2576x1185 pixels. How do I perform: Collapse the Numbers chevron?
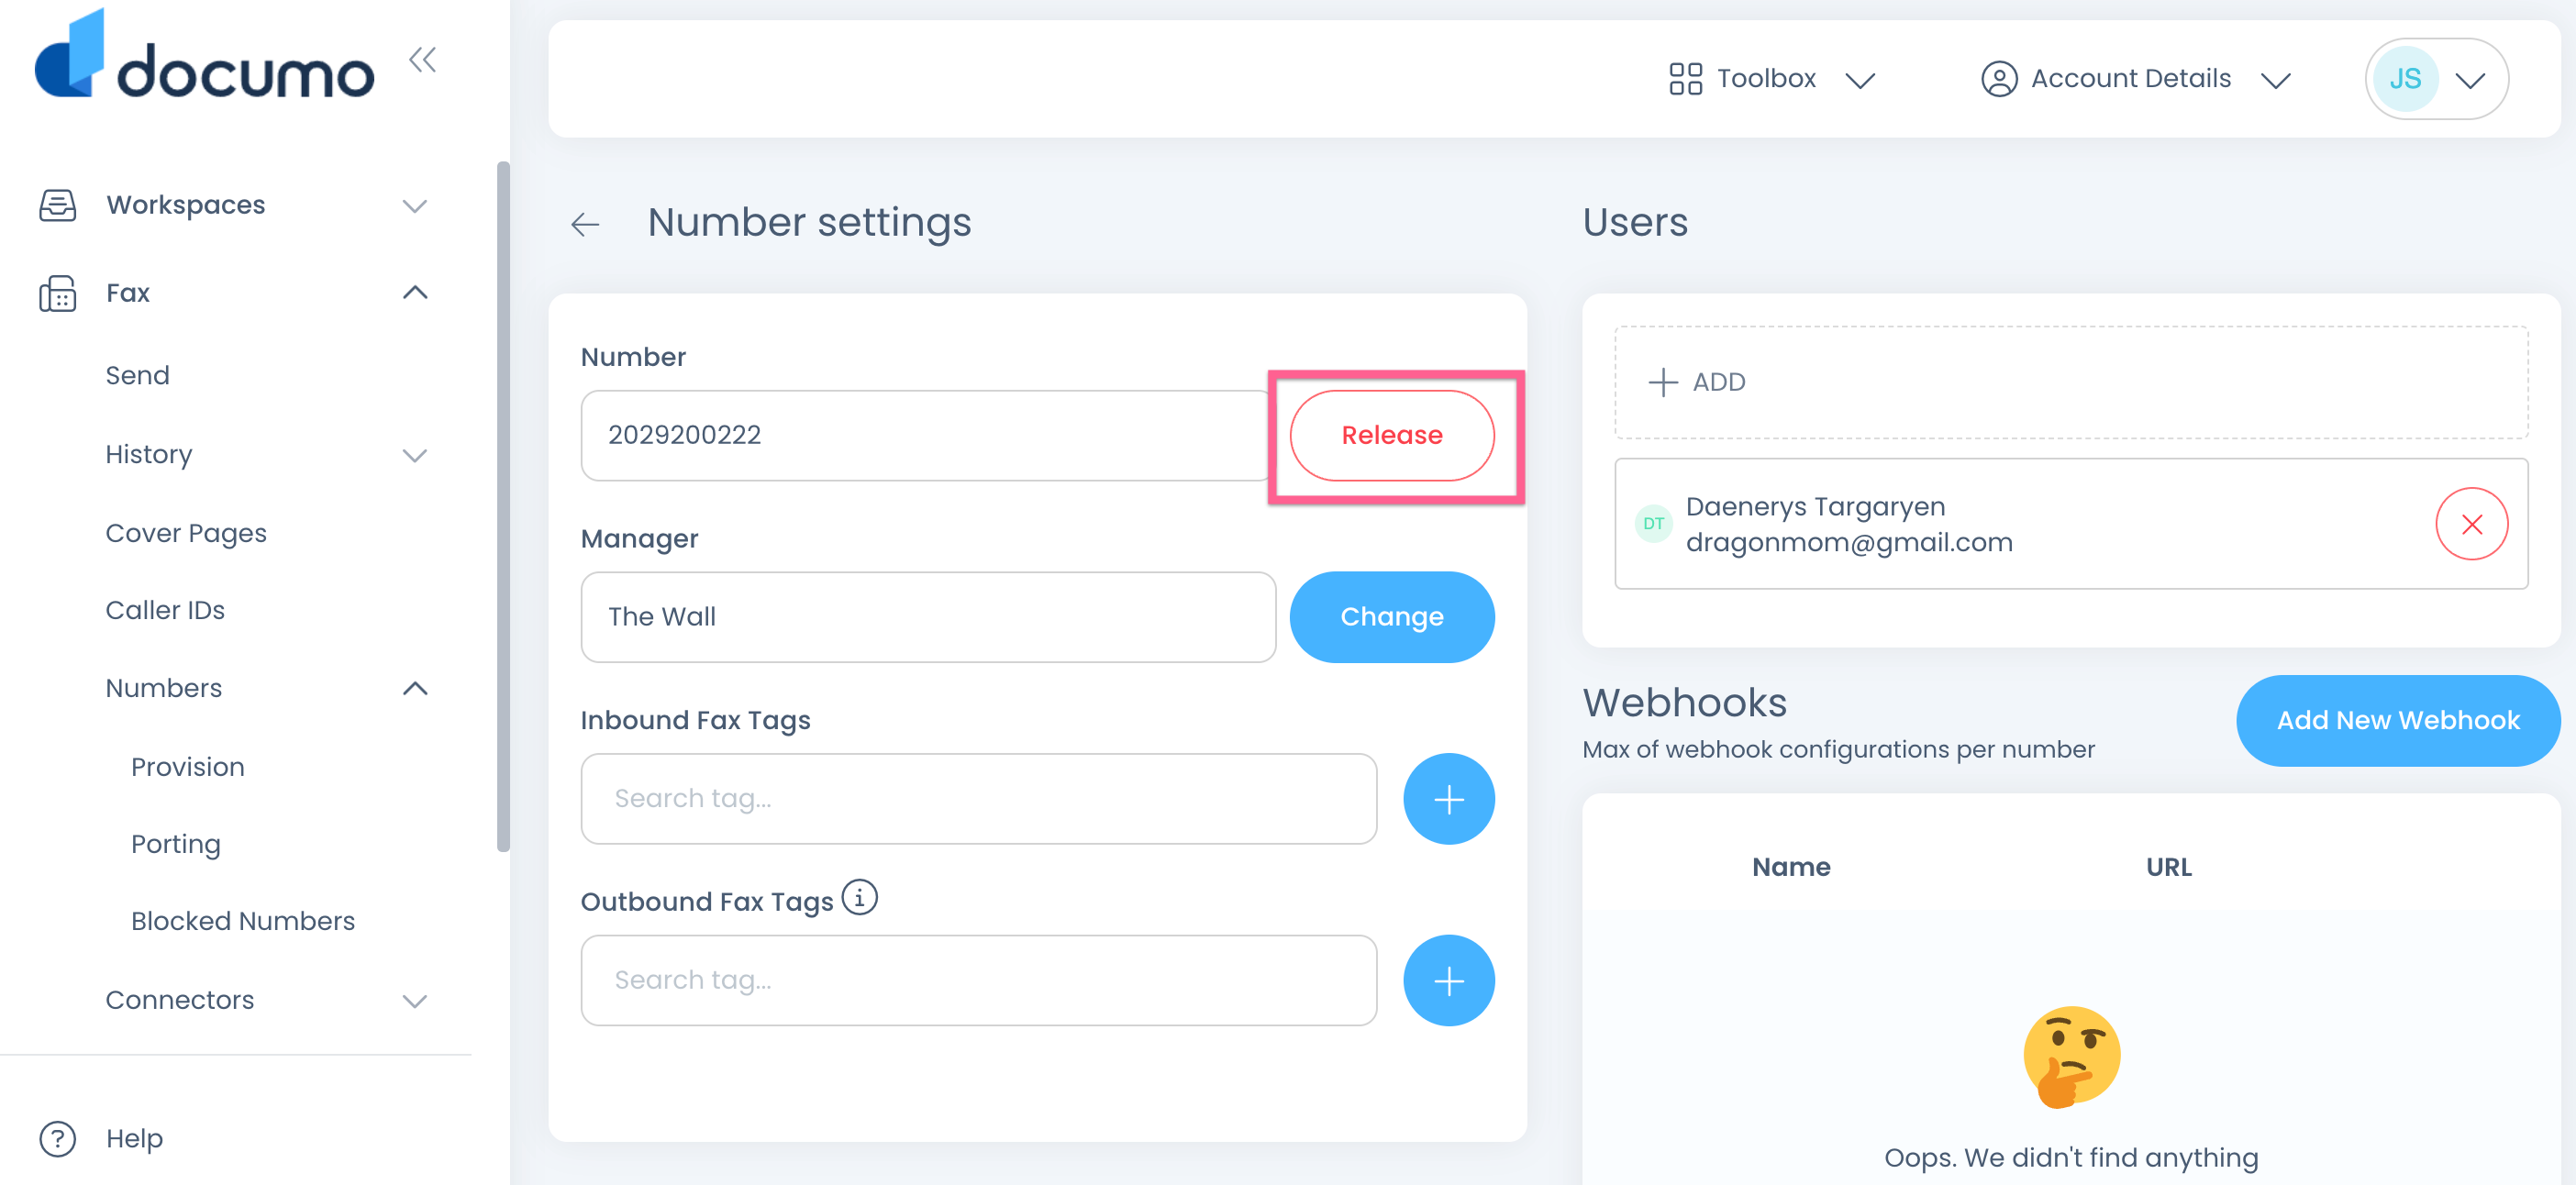[414, 689]
